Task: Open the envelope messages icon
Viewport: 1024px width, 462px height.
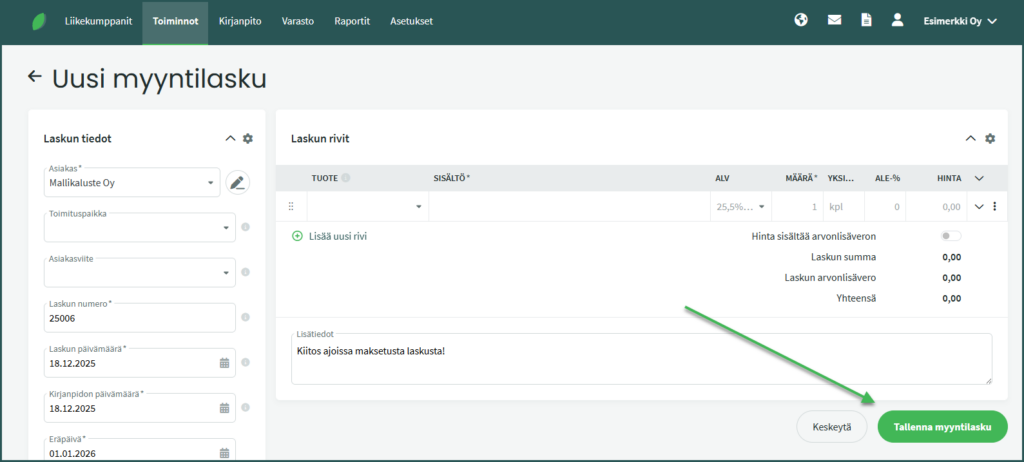Action: click(834, 20)
